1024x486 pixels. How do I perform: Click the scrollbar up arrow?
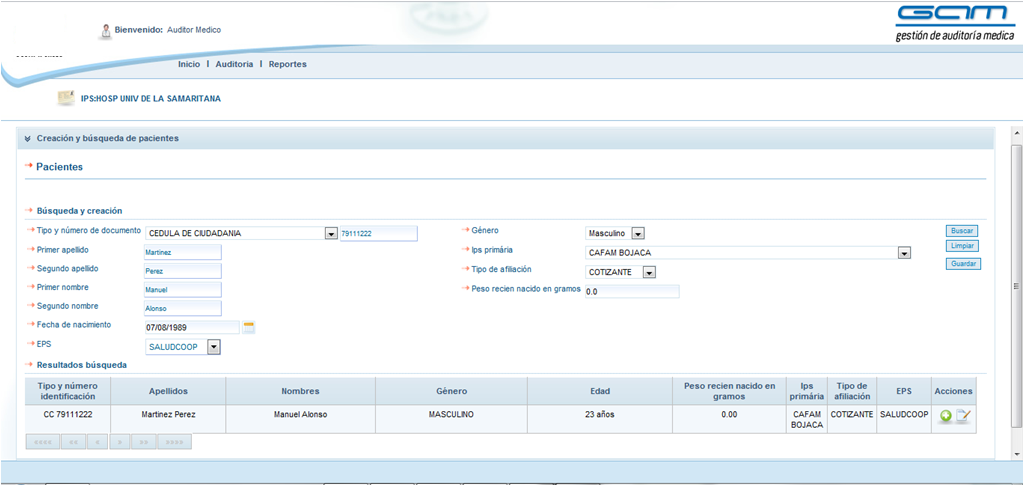1016,133
